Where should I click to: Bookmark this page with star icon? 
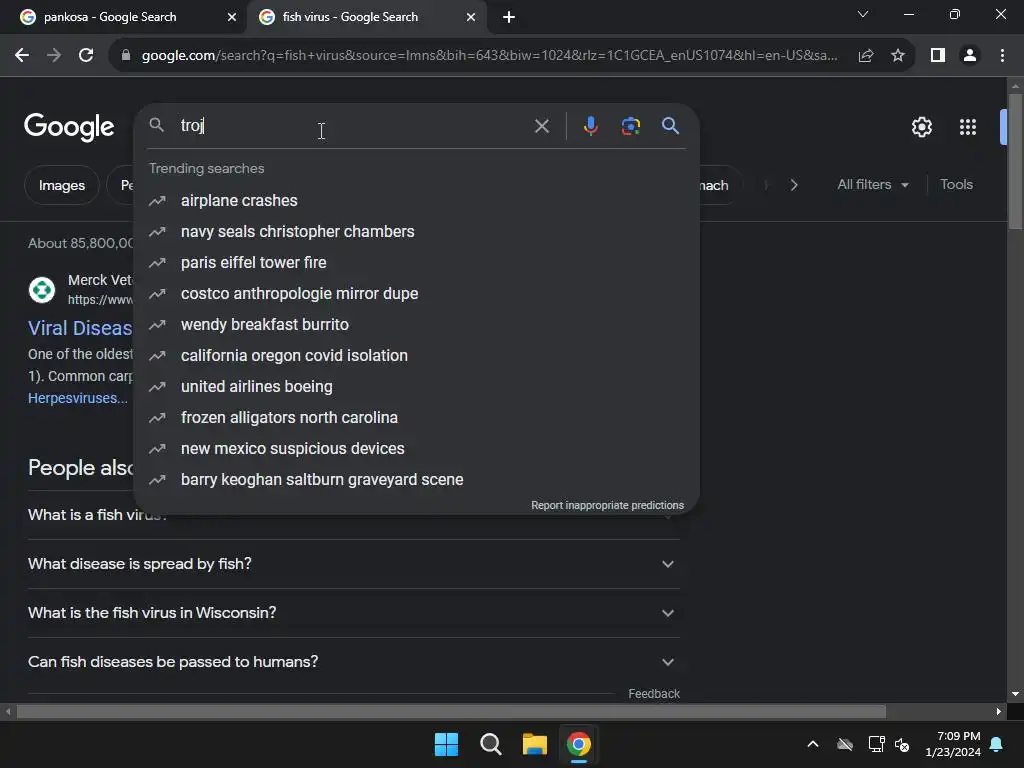898,56
